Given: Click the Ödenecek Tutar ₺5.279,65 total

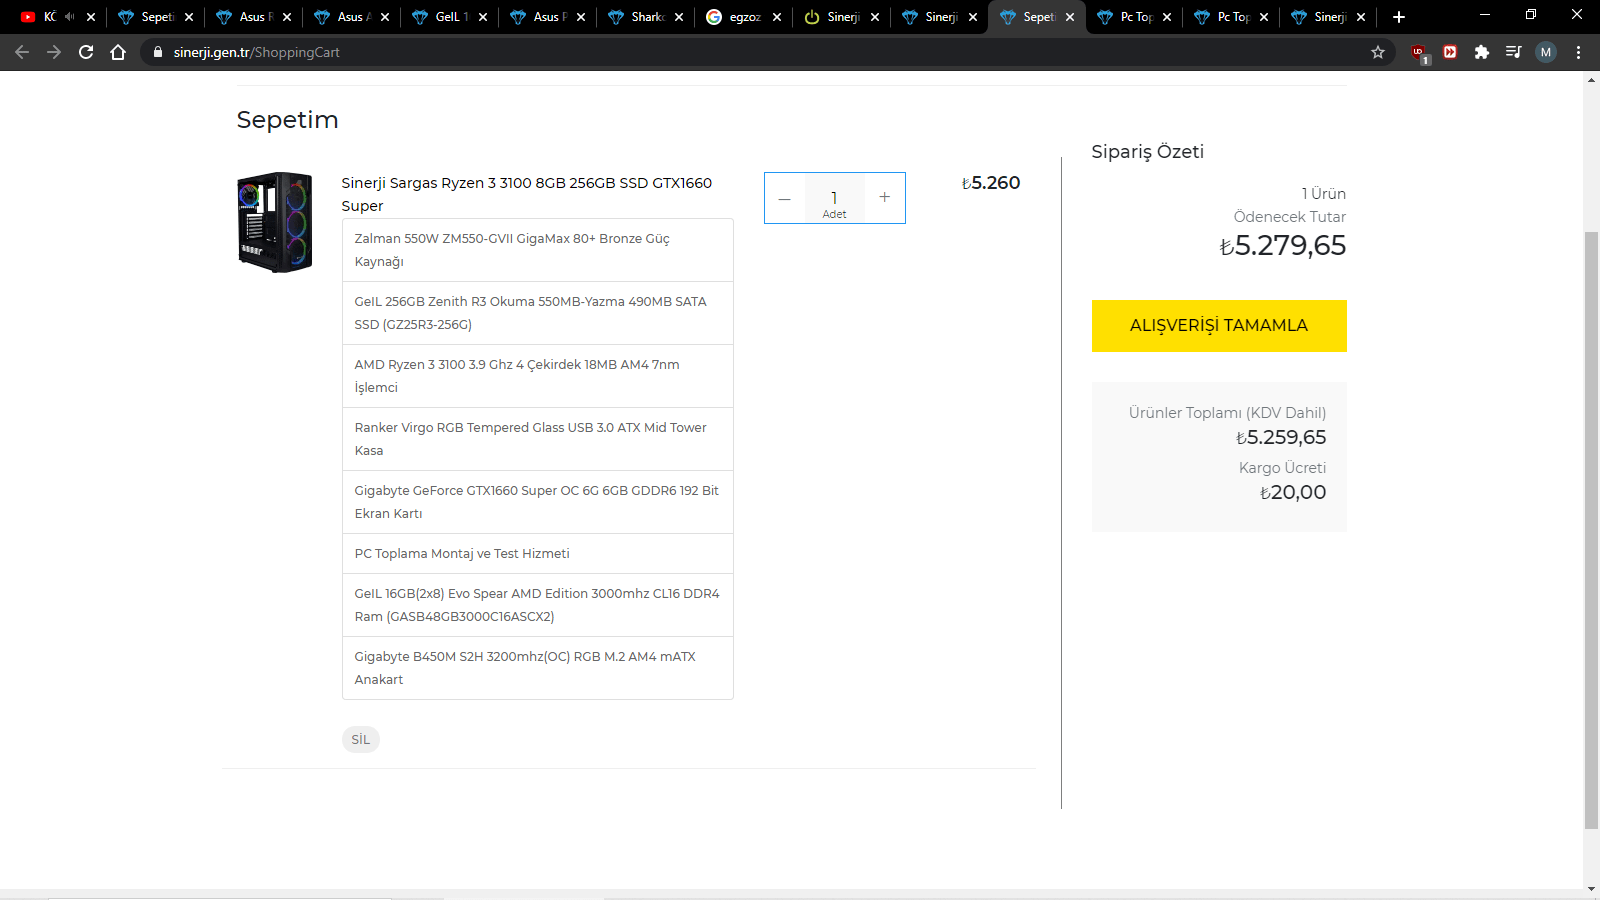Looking at the screenshot, I should point(1283,245).
